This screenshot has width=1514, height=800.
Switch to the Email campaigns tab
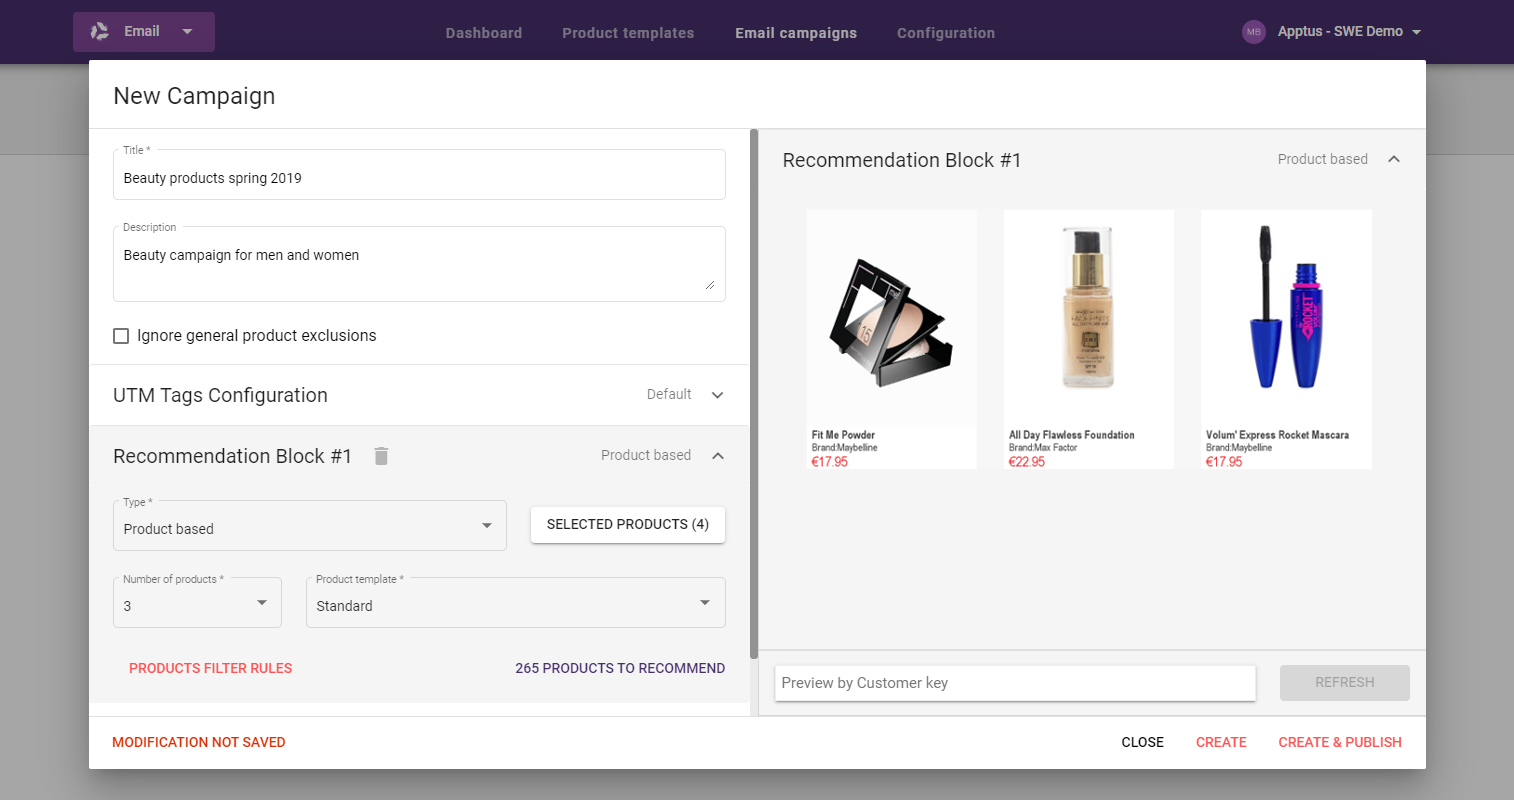(x=796, y=33)
